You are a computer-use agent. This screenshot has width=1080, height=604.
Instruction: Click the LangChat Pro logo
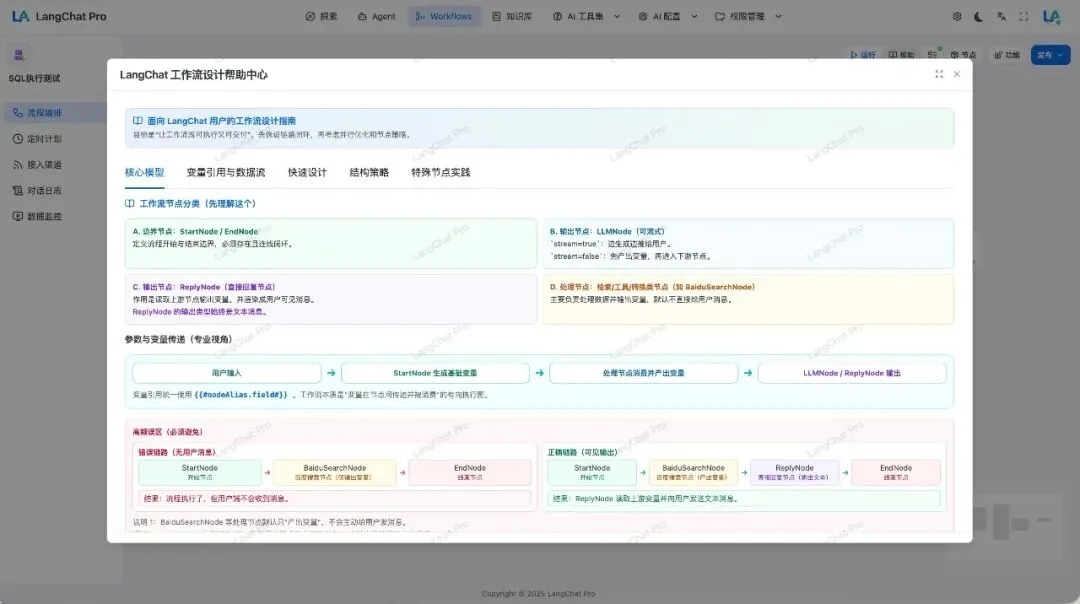point(59,16)
